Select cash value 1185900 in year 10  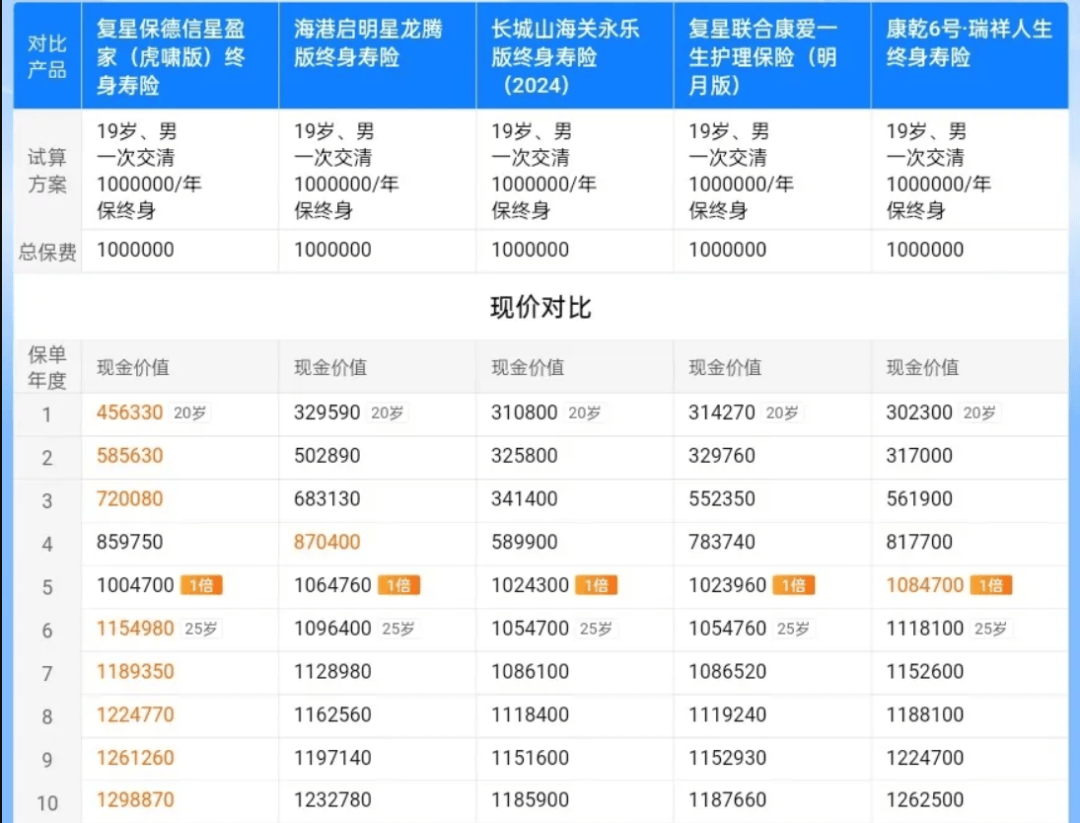tap(530, 800)
